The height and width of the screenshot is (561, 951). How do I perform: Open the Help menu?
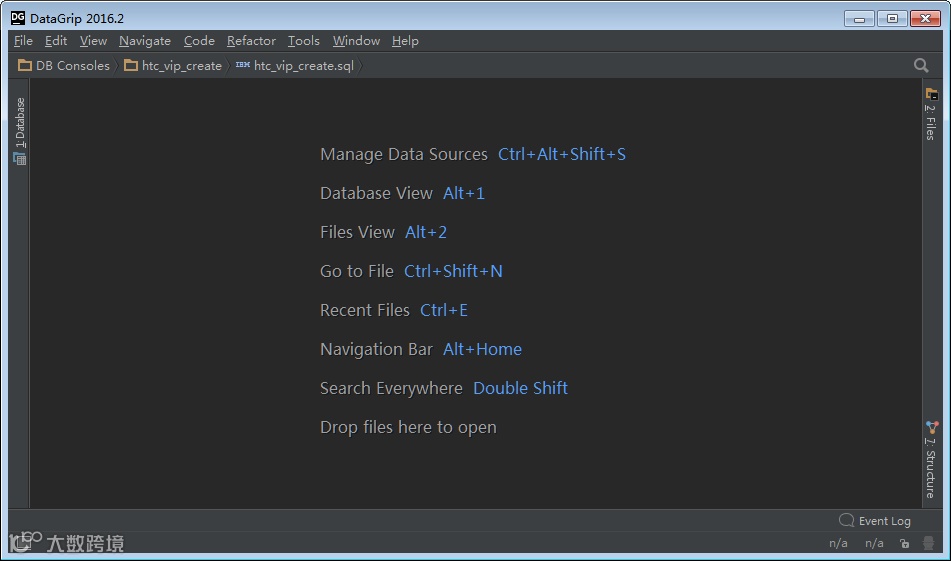coord(405,41)
